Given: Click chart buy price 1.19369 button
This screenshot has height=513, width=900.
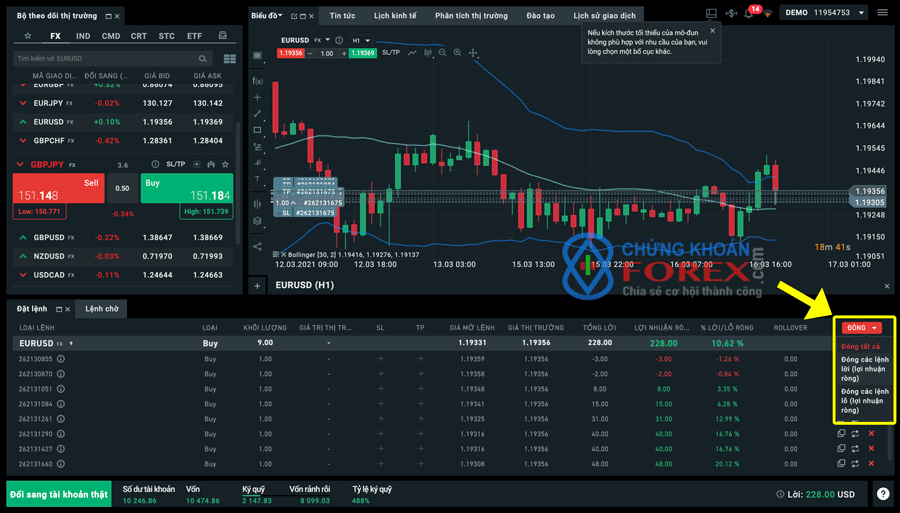Looking at the screenshot, I should pos(363,53).
